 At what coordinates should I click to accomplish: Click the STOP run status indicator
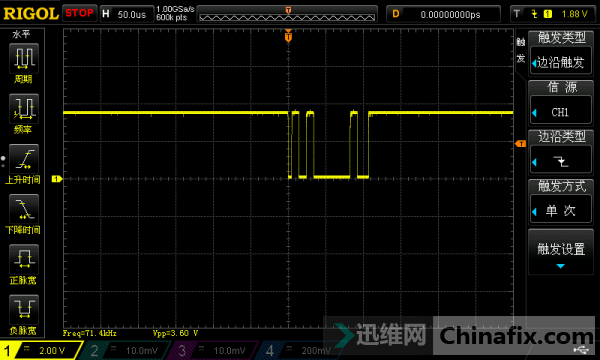tap(79, 13)
